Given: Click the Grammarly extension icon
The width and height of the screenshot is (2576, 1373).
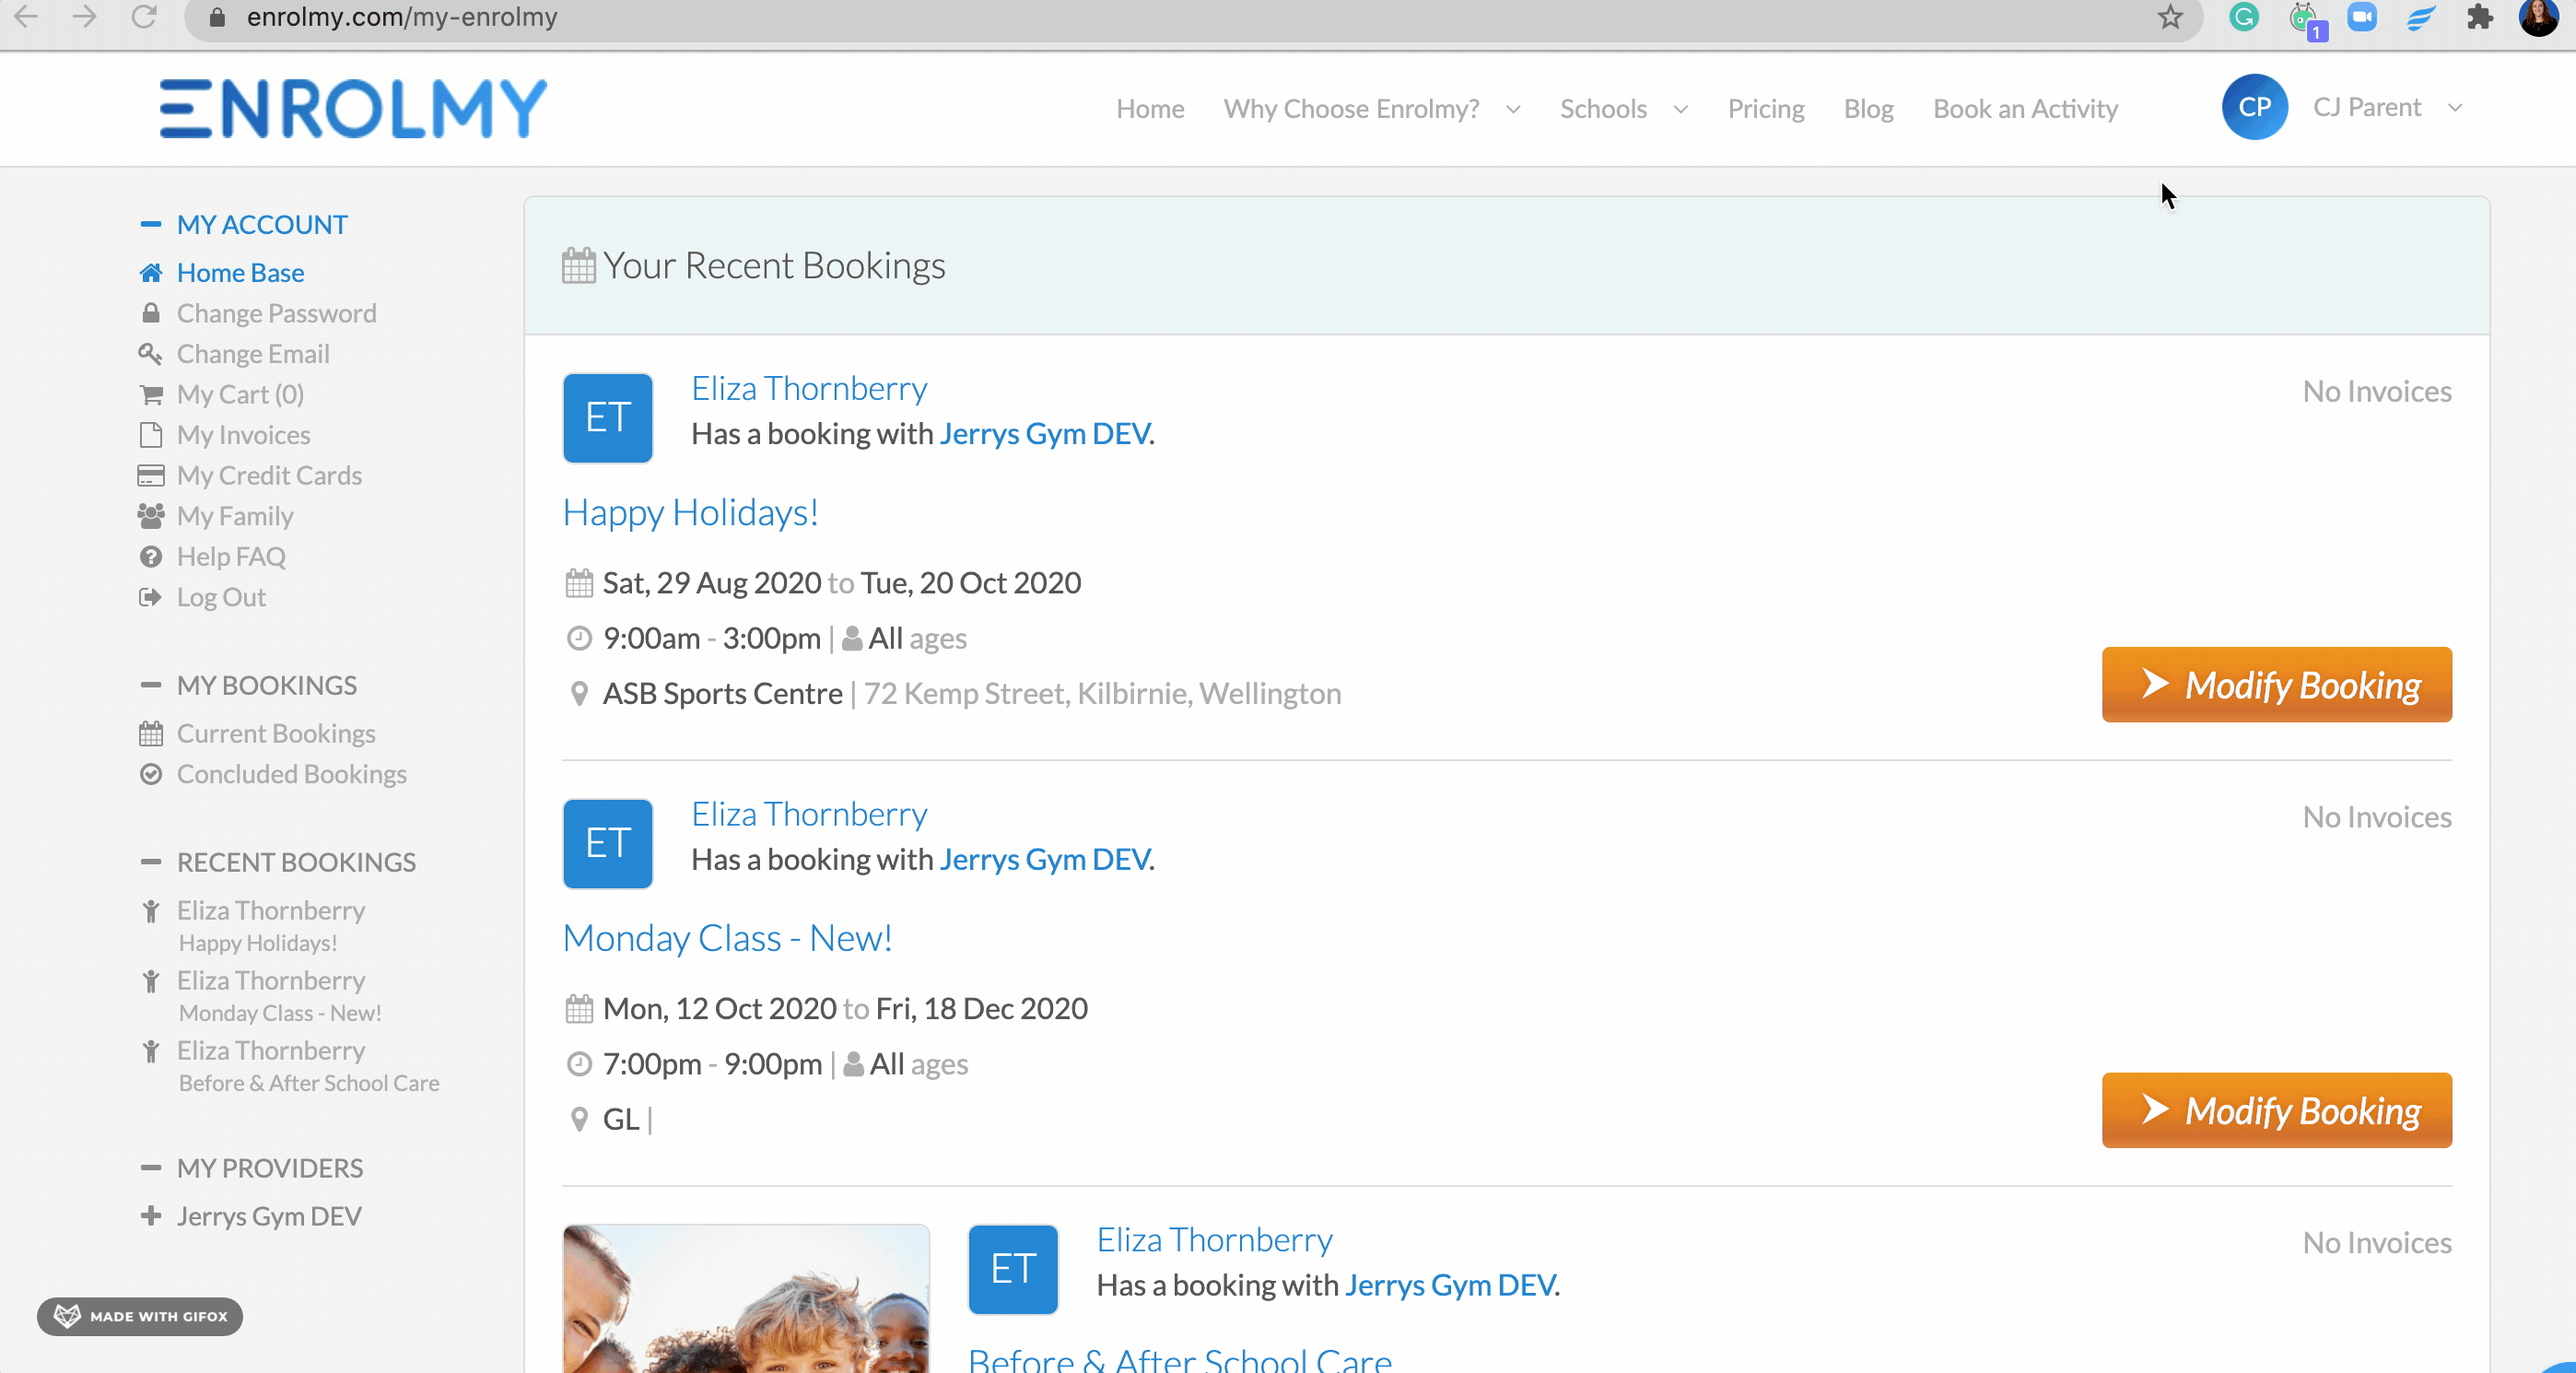Looking at the screenshot, I should (2244, 17).
